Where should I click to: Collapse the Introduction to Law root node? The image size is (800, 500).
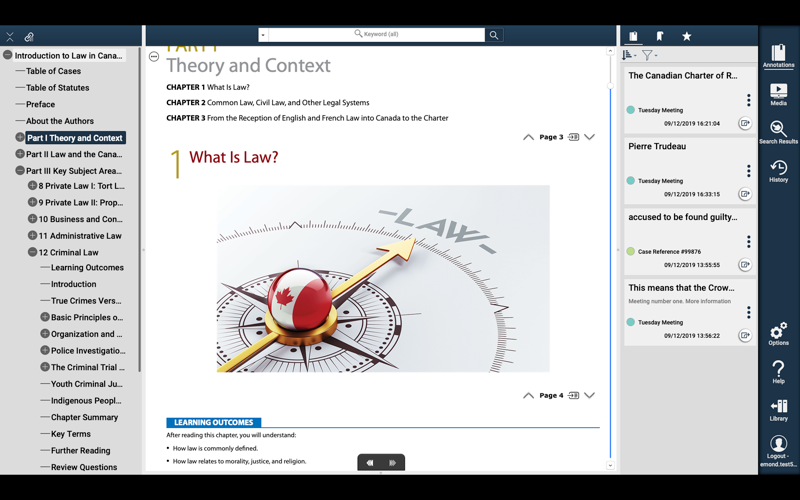(x=7, y=55)
